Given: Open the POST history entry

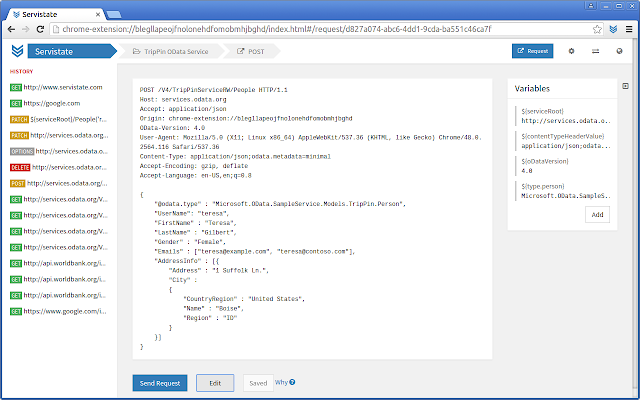Looking at the screenshot, I should point(59,183).
